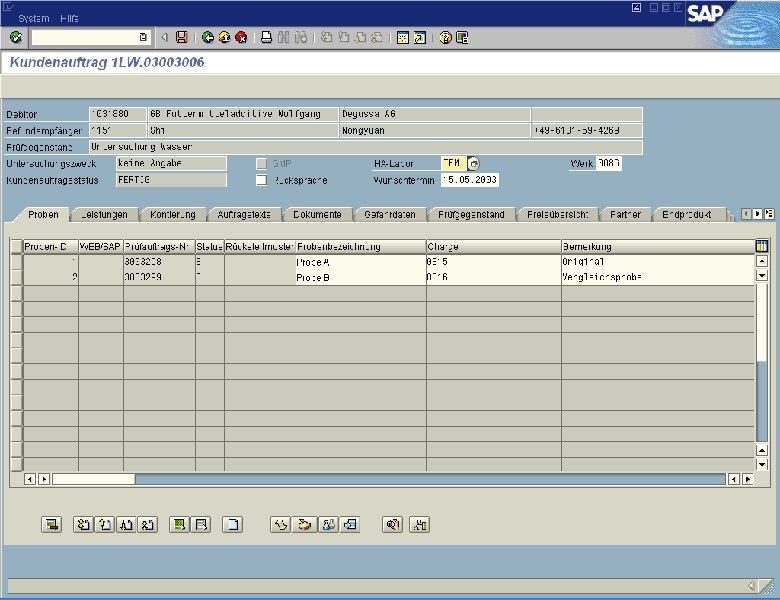The width and height of the screenshot is (780, 600).
Task: Click the Rückstellmuster column header
Action: pos(260,246)
